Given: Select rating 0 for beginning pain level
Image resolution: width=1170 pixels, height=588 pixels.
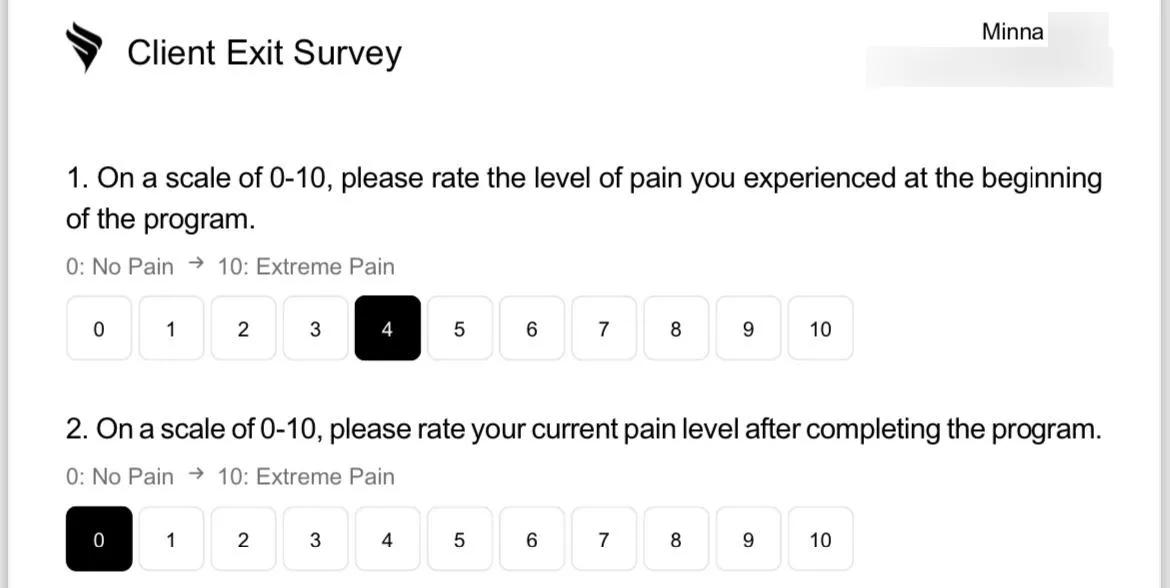Looking at the screenshot, I should click(98, 328).
